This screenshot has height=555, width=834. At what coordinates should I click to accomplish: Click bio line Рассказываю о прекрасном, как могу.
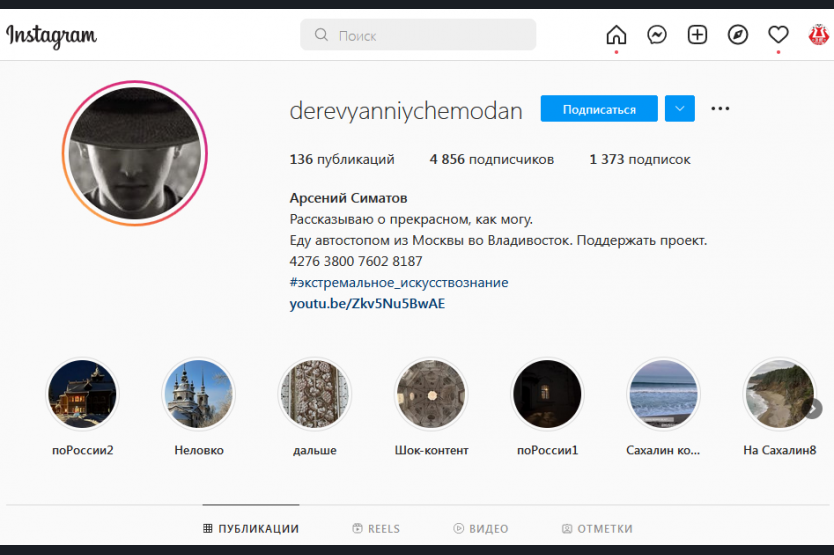pyautogui.click(x=411, y=219)
